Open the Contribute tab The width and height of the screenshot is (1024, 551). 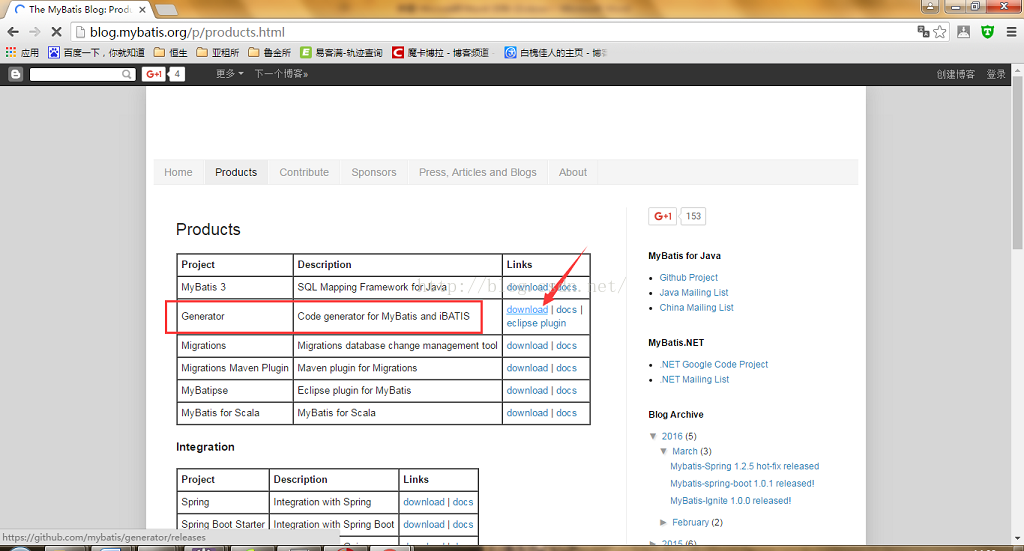[x=304, y=172]
